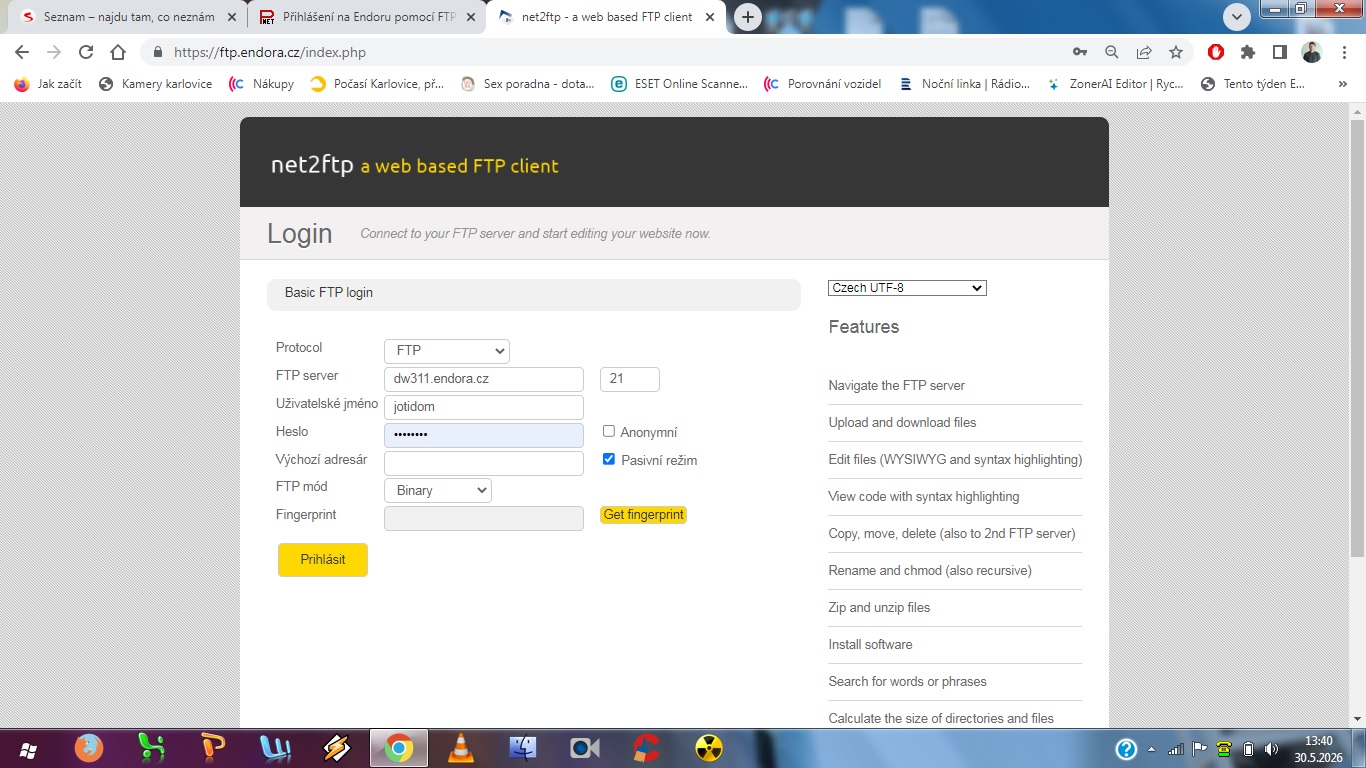This screenshot has height=768, width=1366.
Task: Open the Chrome three-dot menu
Action: [x=1343, y=52]
